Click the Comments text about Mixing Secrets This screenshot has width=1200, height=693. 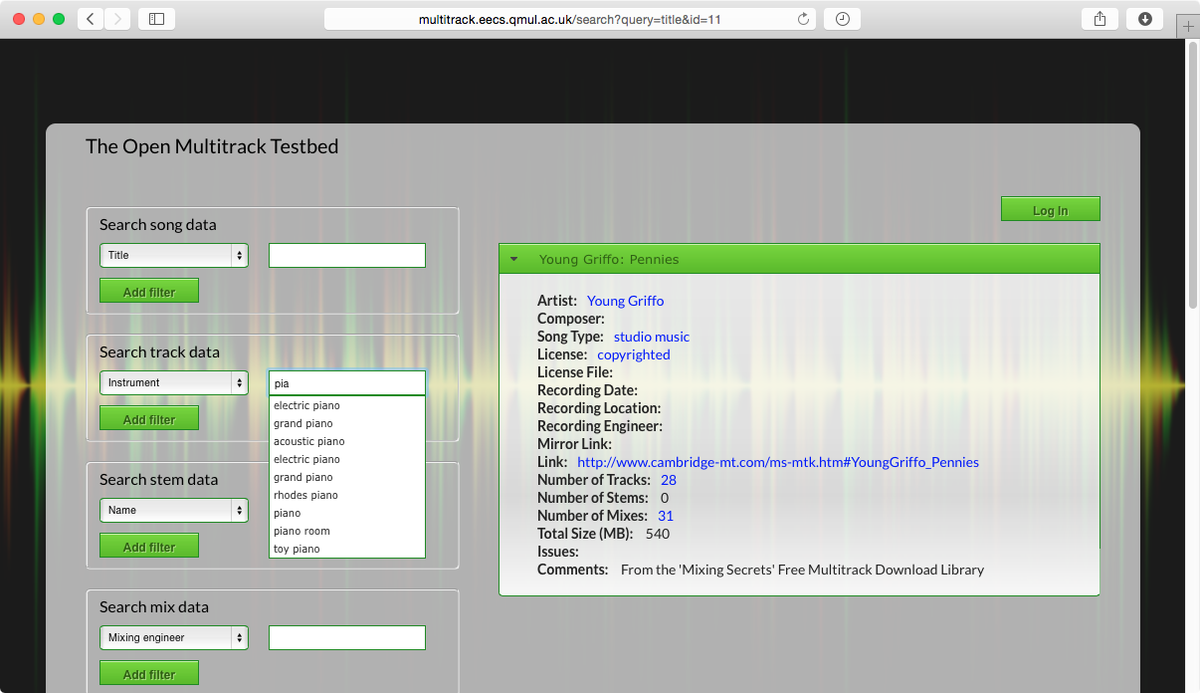[802, 570]
